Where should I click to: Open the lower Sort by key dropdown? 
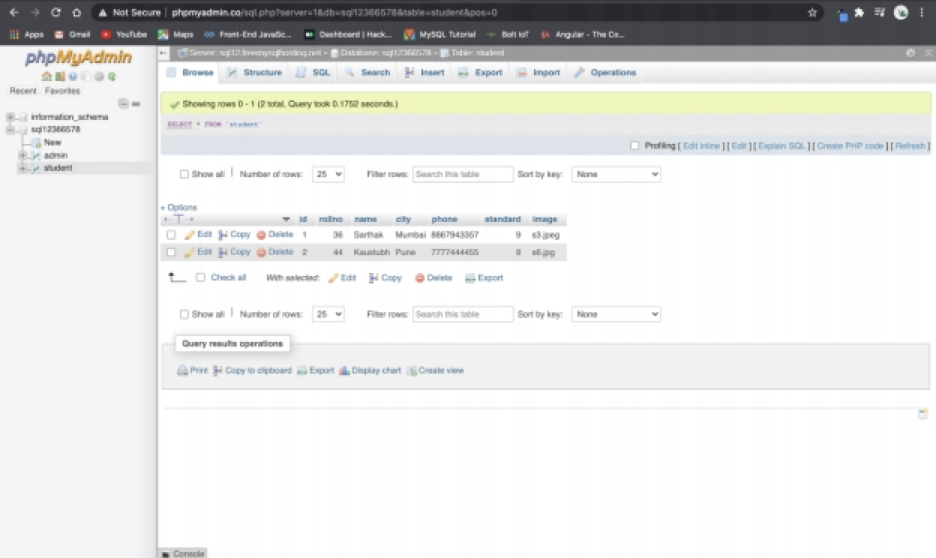tap(616, 315)
